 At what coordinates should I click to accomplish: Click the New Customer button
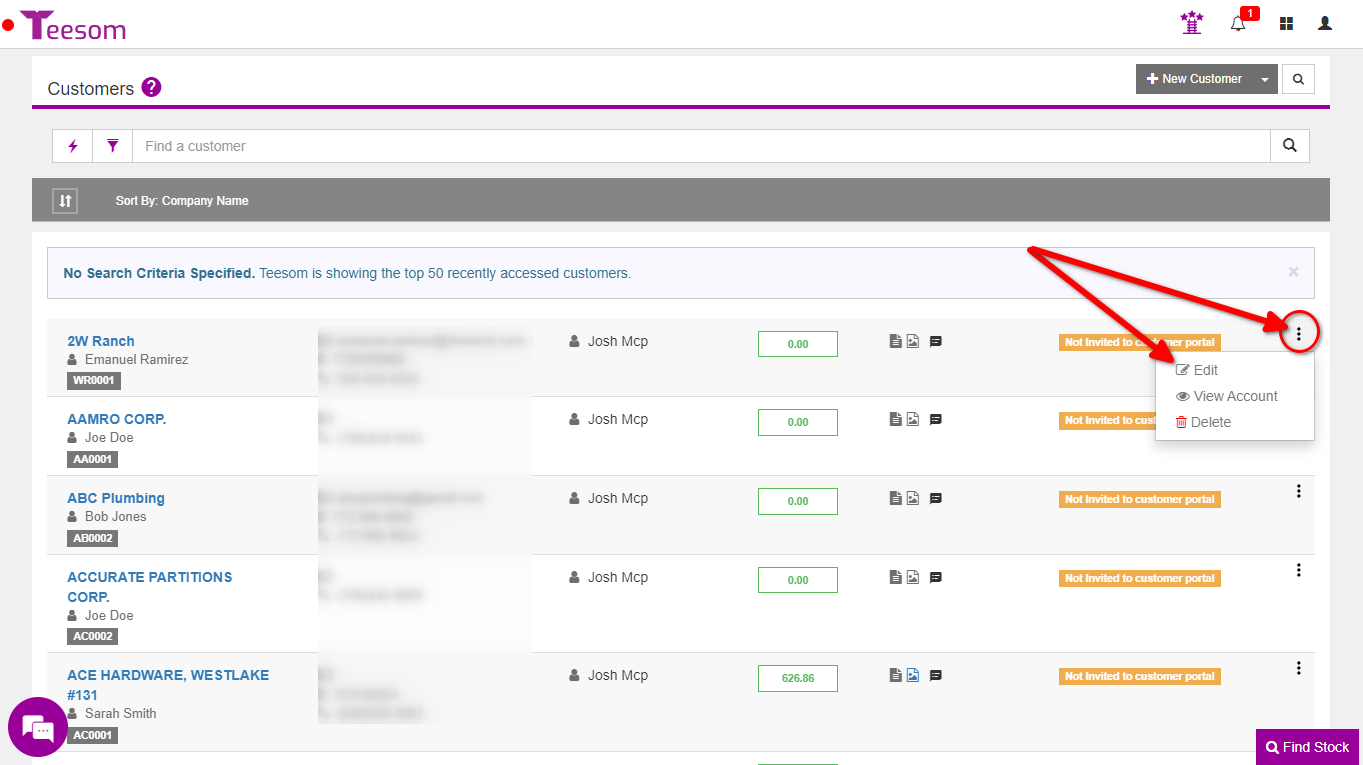(x=1194, y=79)
